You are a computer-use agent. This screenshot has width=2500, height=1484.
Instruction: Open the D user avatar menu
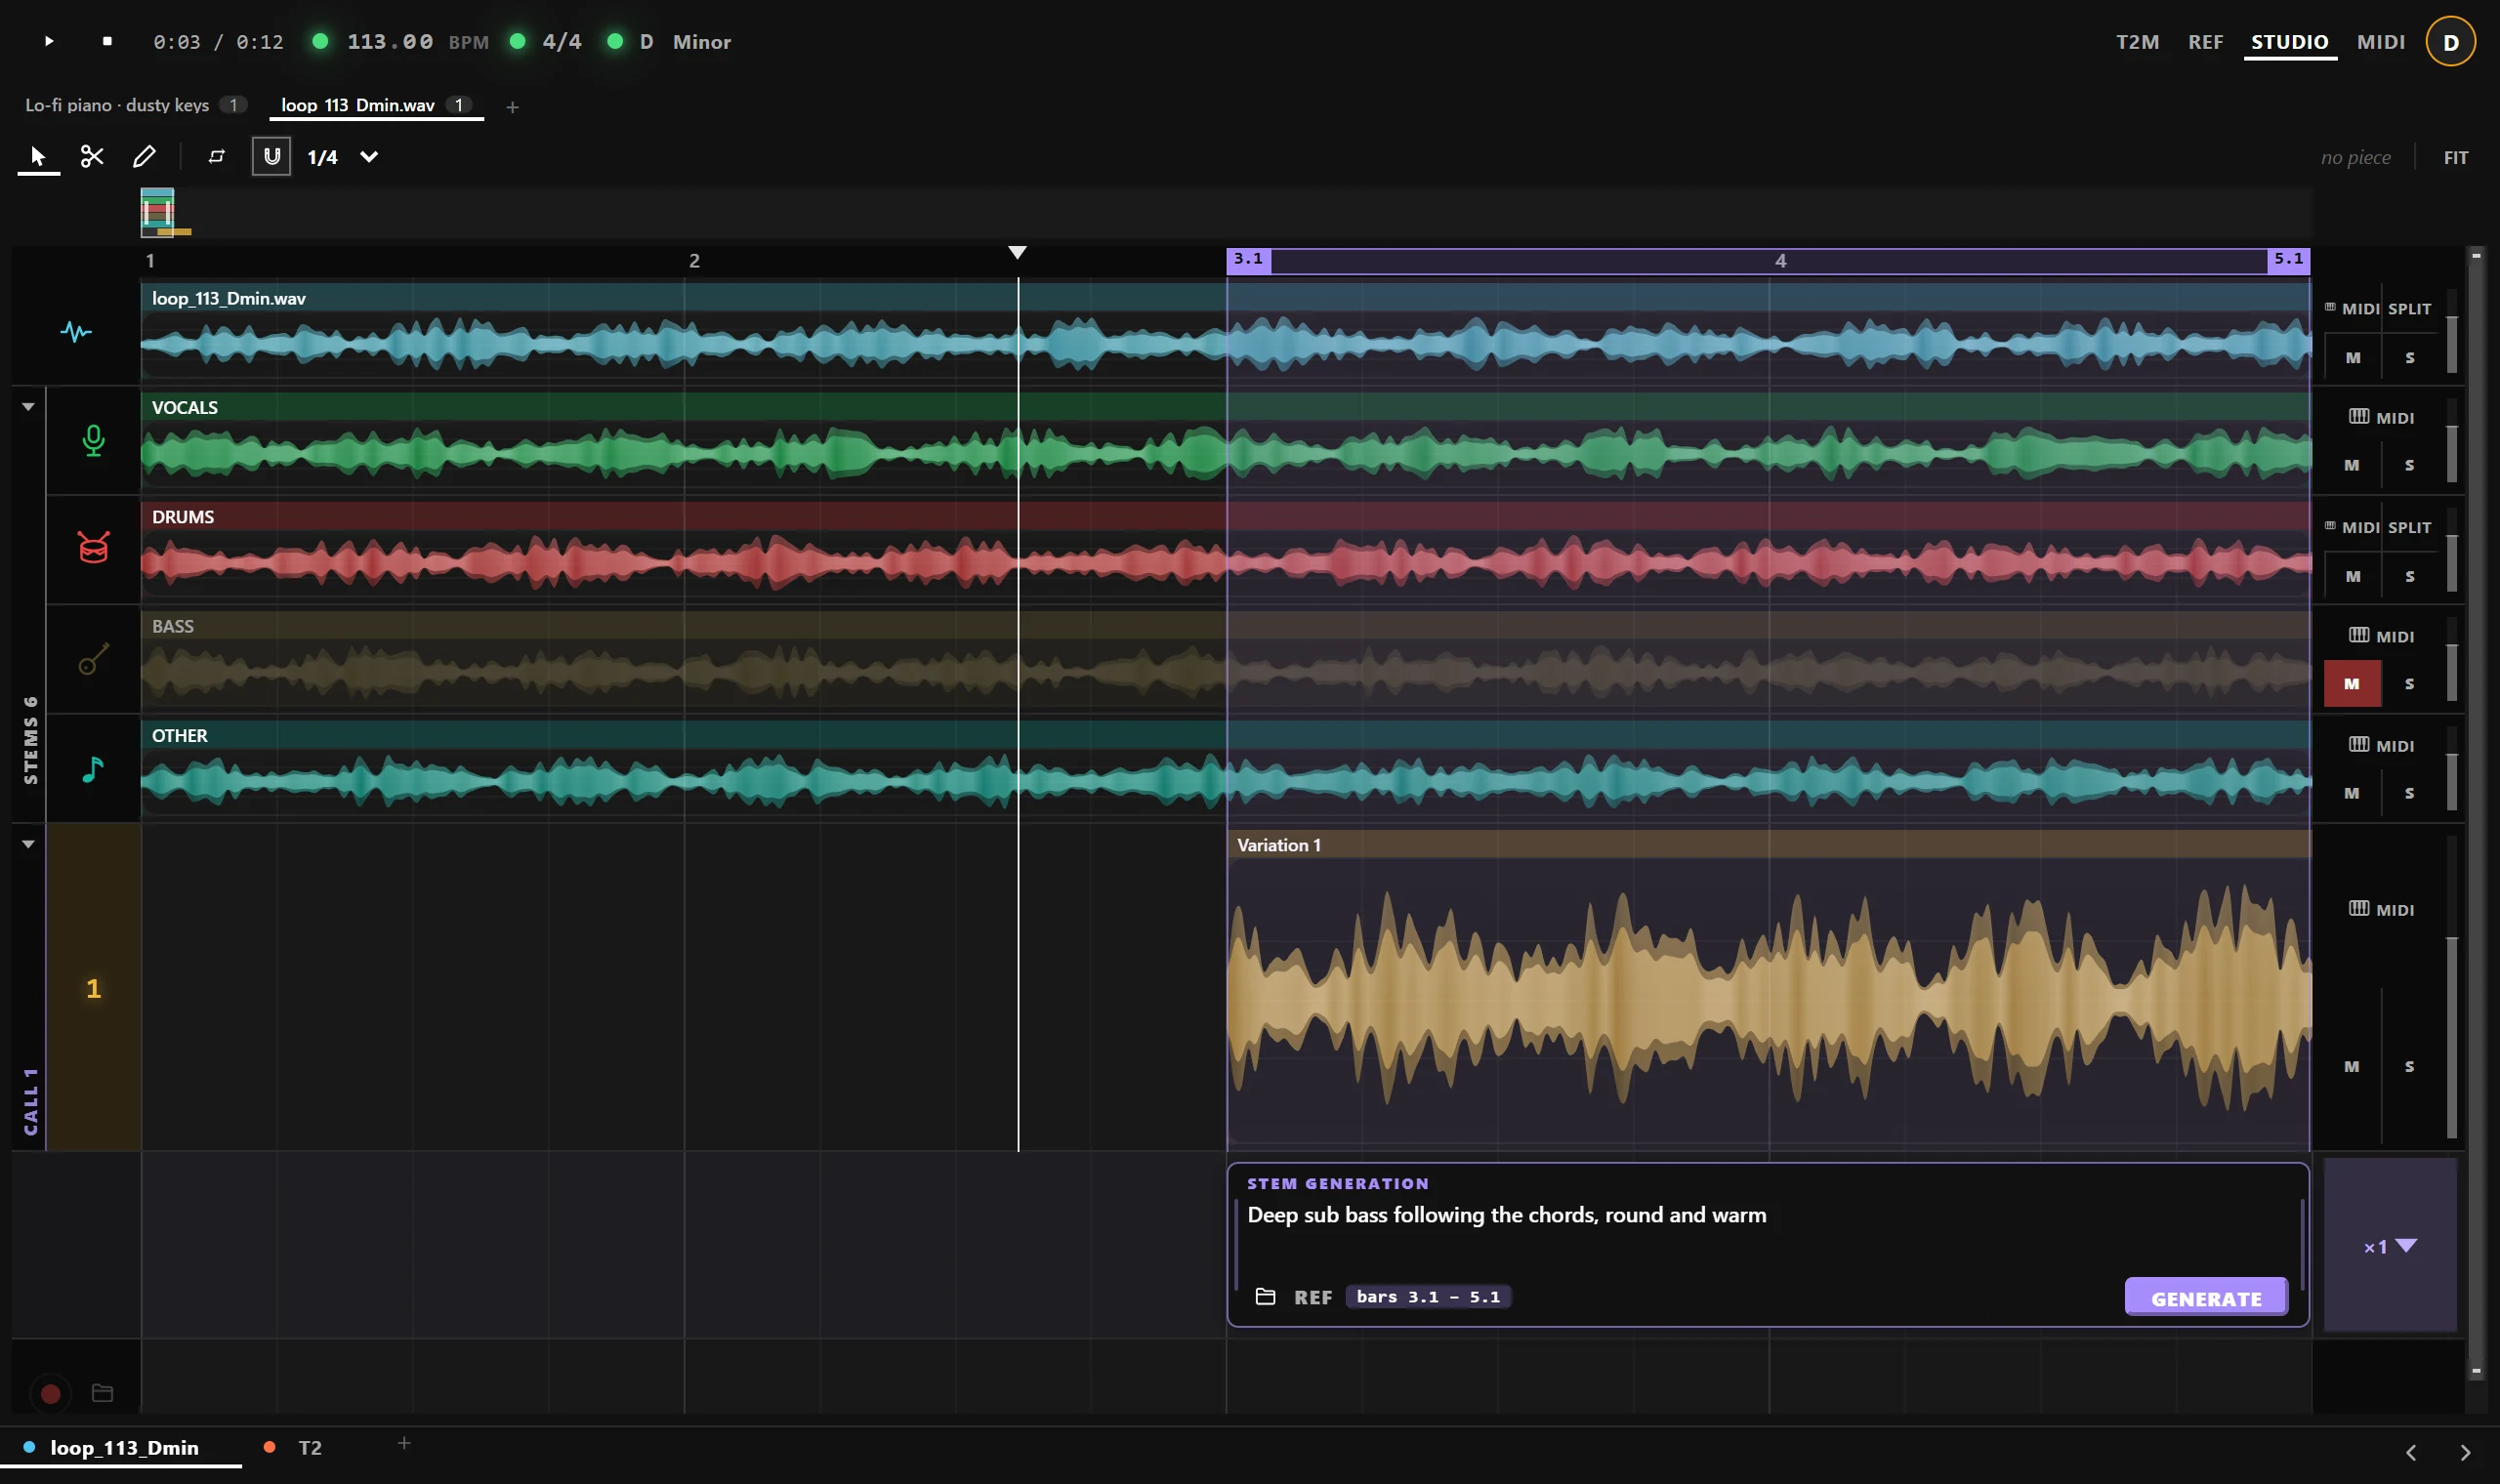click(x=2450, y=42)
